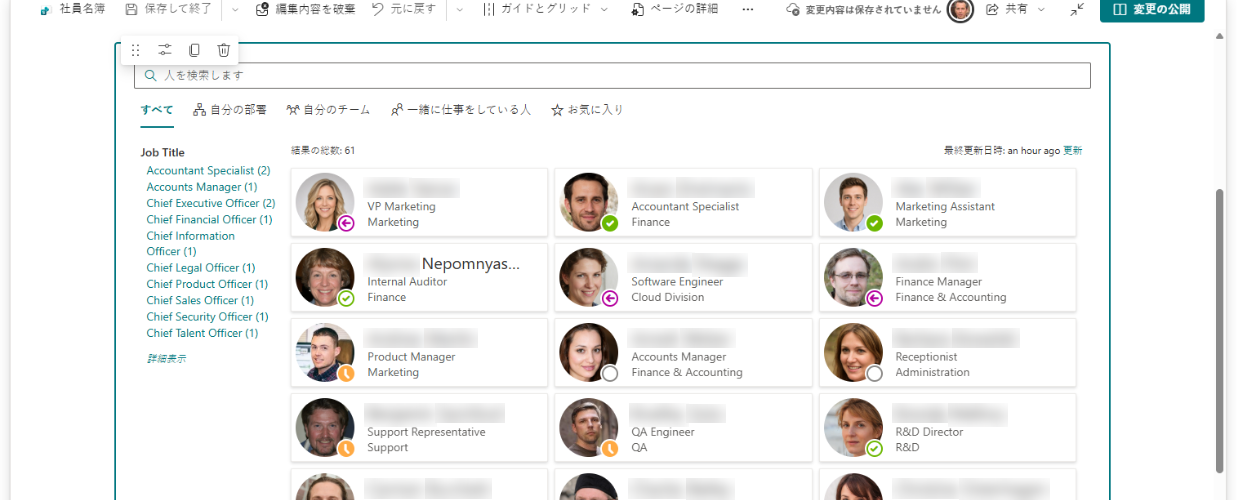This screenshot has width=1240, height=500.
Task: Filter by Chief Information Officer (1)
Action: 191,244
